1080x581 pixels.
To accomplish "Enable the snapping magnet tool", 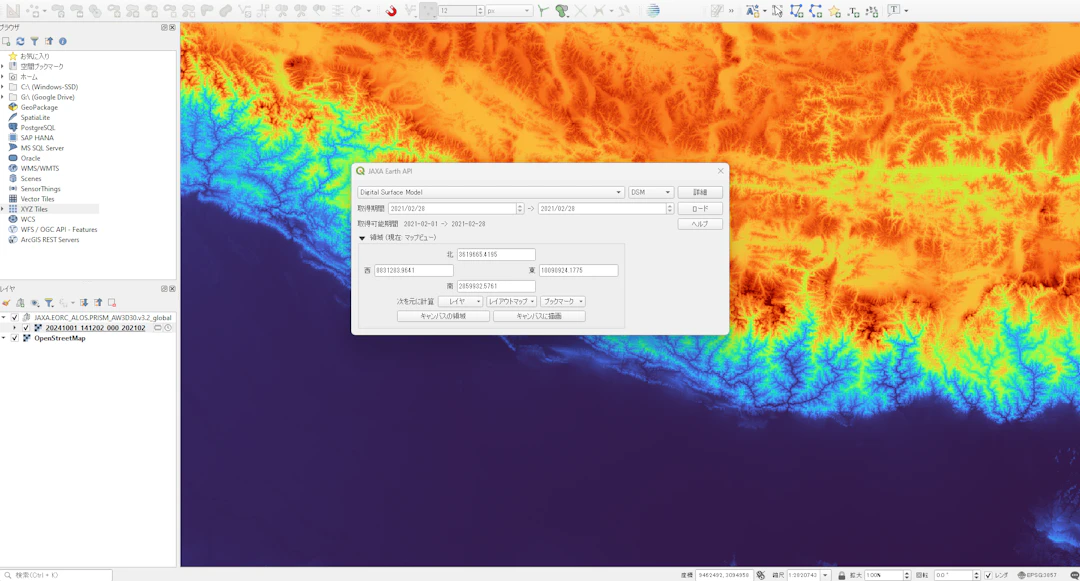I will [x=391, y=11].
